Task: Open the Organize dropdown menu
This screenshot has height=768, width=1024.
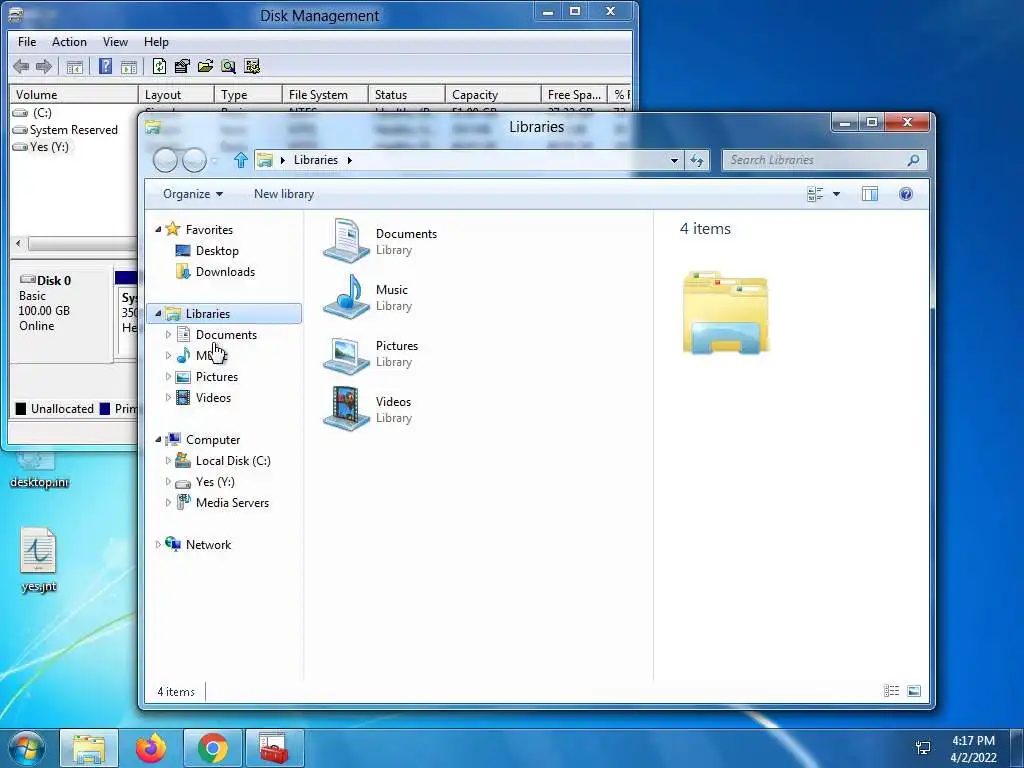Action: pos(193,194)
